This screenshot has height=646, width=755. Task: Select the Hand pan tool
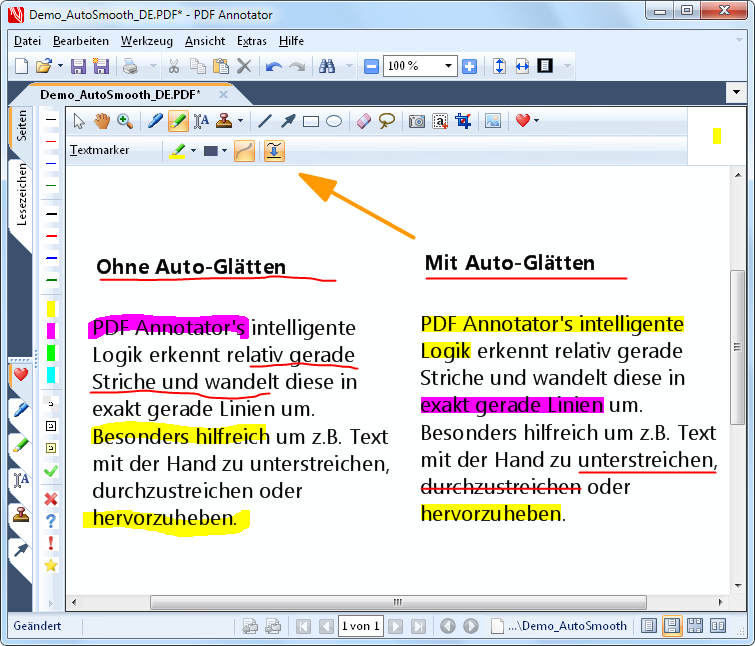coord(102,121)
